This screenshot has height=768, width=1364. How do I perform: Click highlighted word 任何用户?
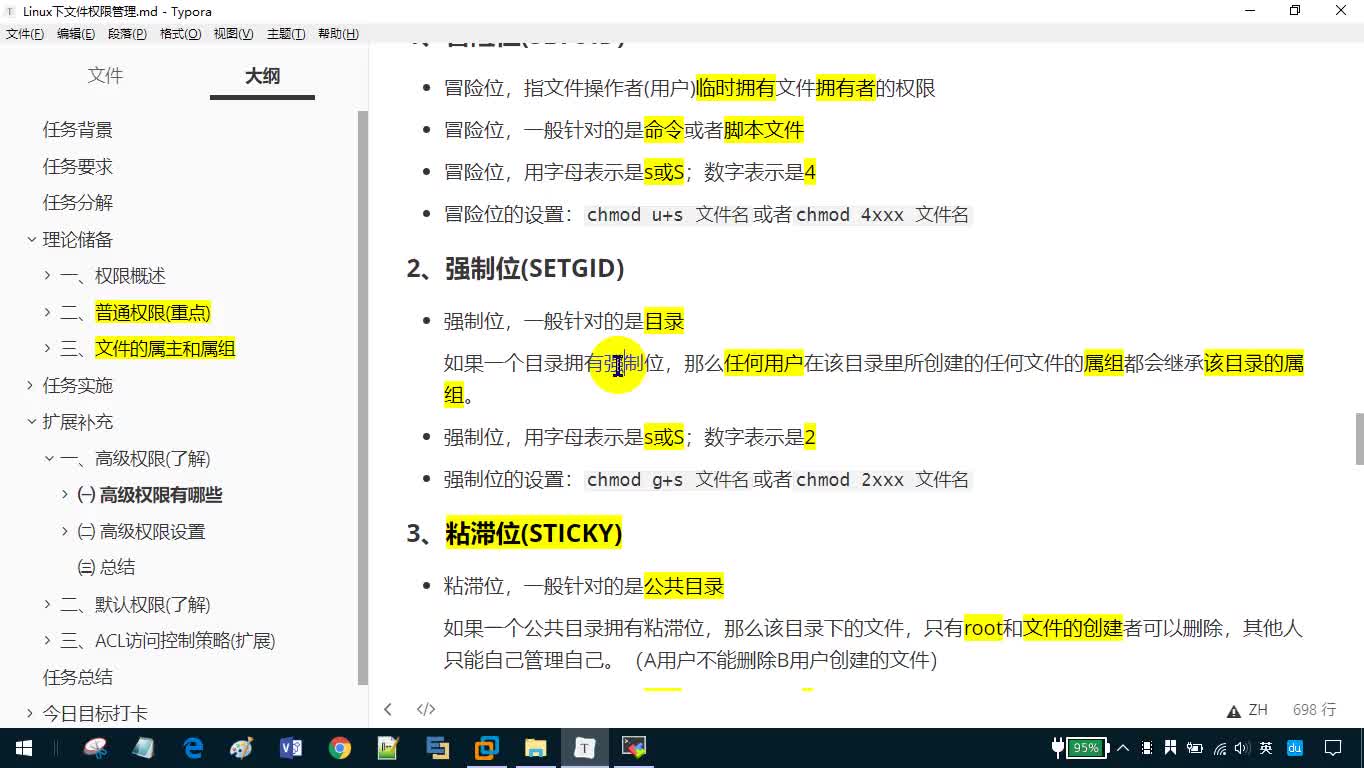coord(764,363)
